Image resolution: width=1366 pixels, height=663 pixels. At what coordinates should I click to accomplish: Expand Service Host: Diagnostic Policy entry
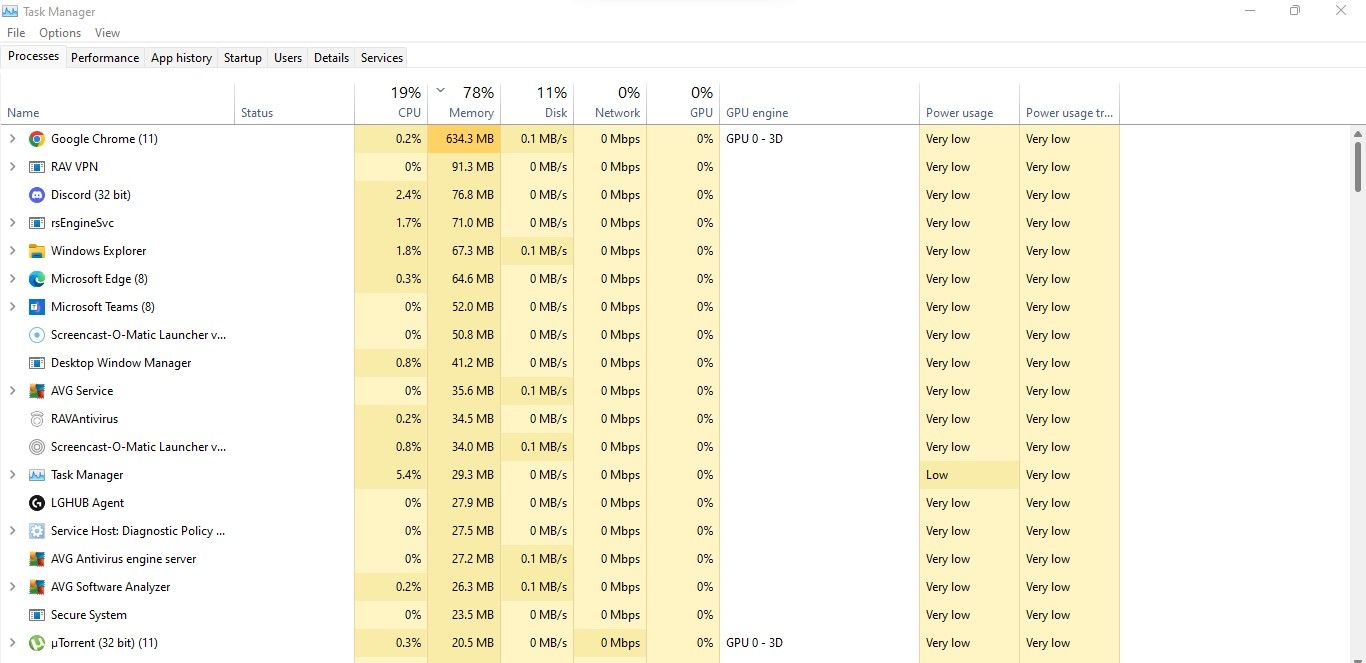[12, 531]
